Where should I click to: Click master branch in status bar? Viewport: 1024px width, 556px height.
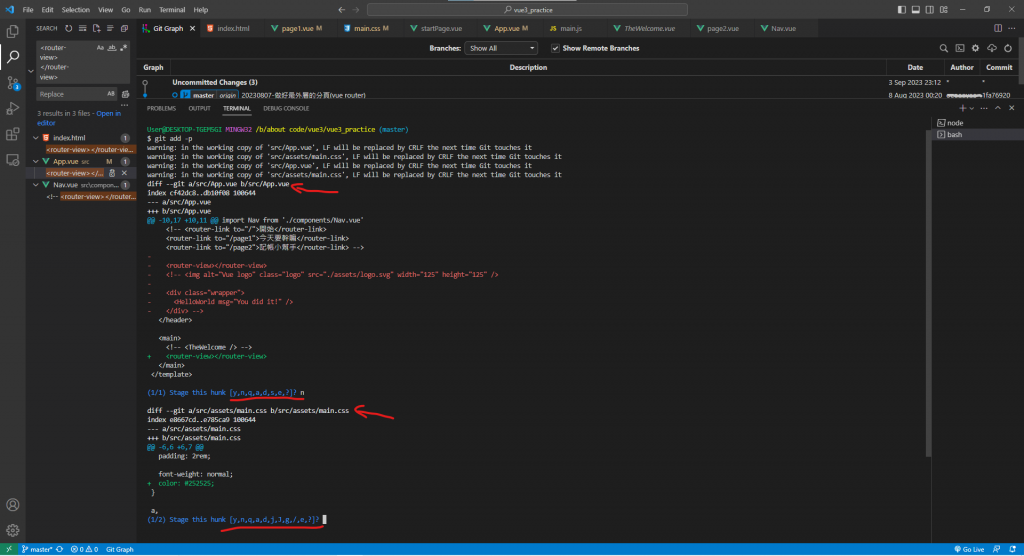click(37, 549)
